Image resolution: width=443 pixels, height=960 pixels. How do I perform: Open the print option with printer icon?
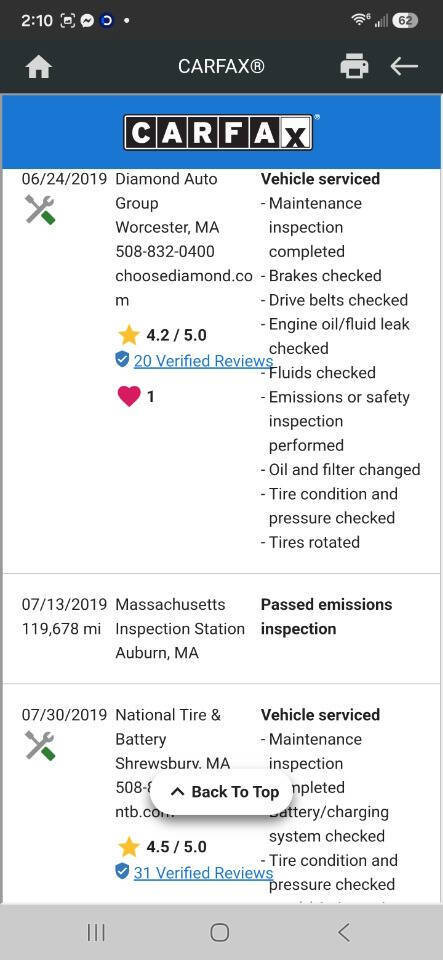coord(354,66)
